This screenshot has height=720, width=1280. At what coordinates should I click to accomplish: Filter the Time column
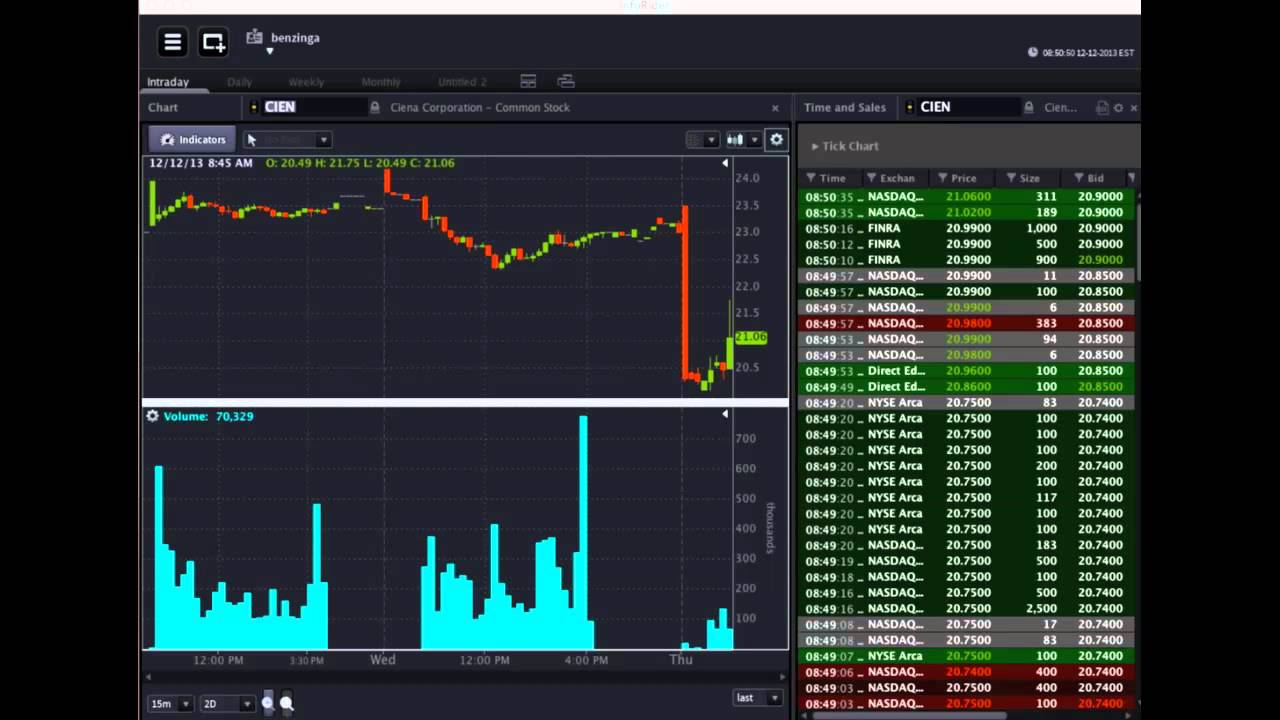[x=811, y=178]
